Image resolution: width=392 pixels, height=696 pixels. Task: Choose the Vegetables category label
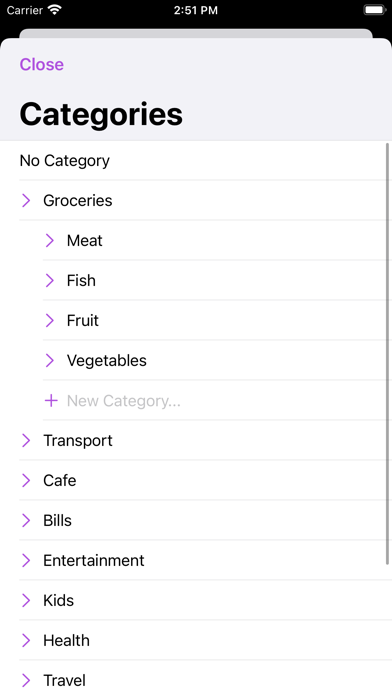107,361
